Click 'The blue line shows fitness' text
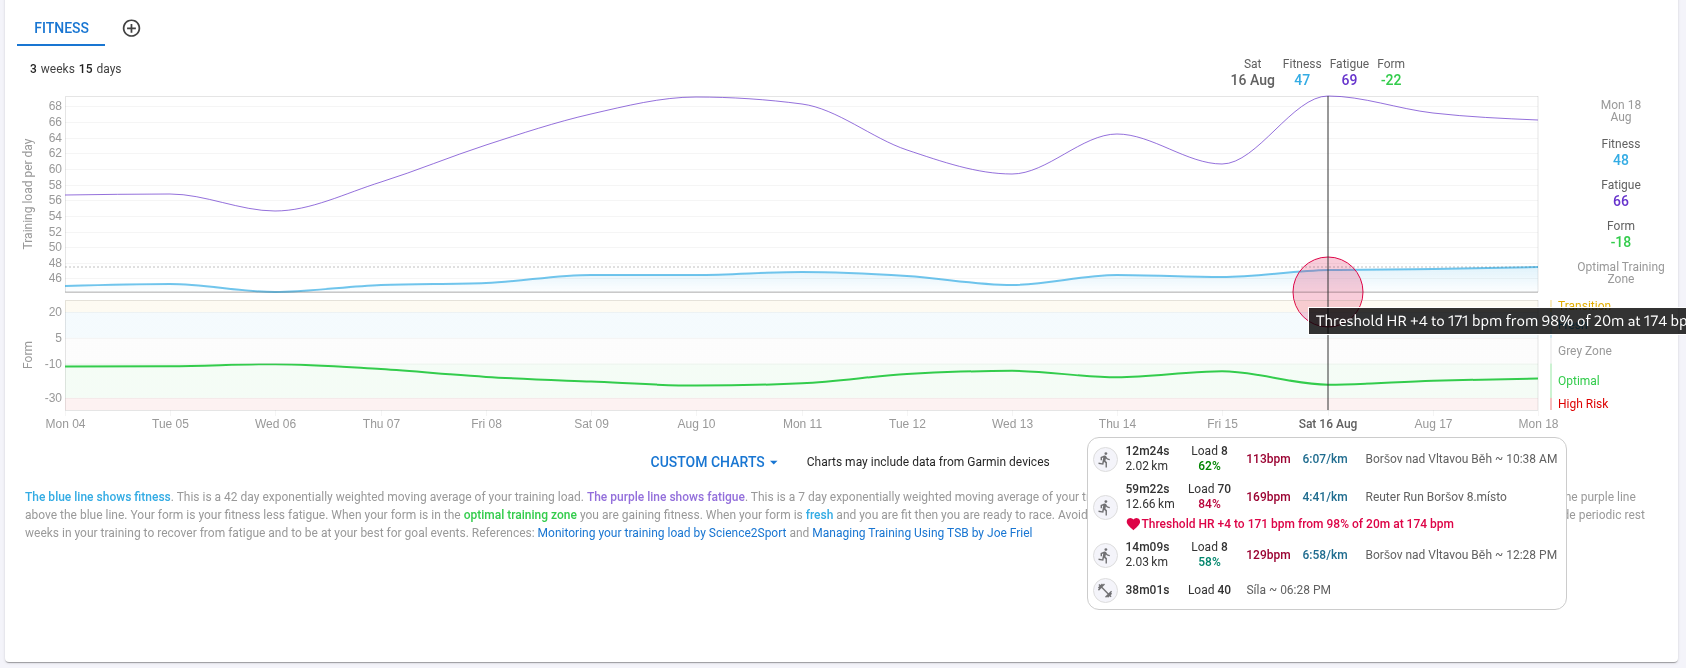1686x668 pixels. pyautogui.click(x=98, y=497)
